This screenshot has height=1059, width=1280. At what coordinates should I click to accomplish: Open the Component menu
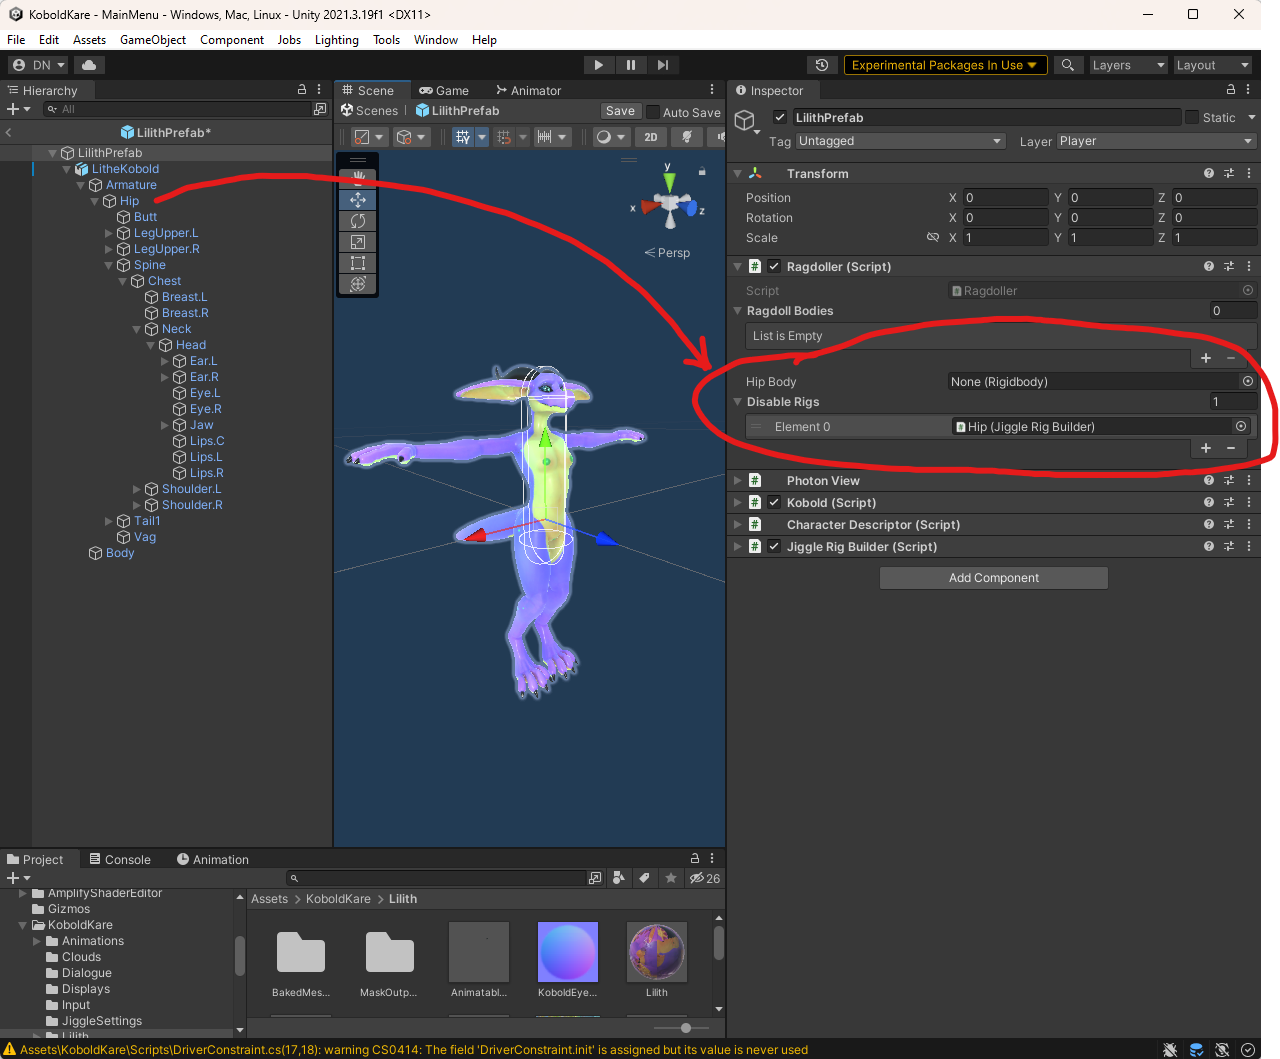(x=232, y=40)
